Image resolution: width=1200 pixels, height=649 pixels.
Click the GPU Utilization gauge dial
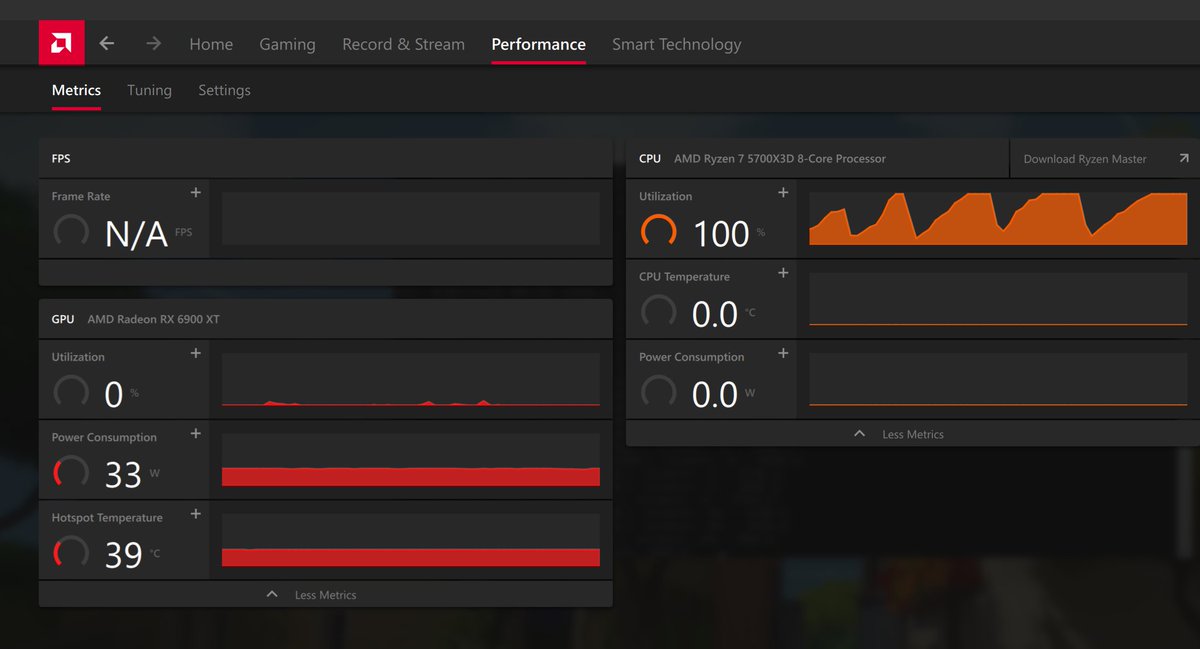(x=71, y=393)
